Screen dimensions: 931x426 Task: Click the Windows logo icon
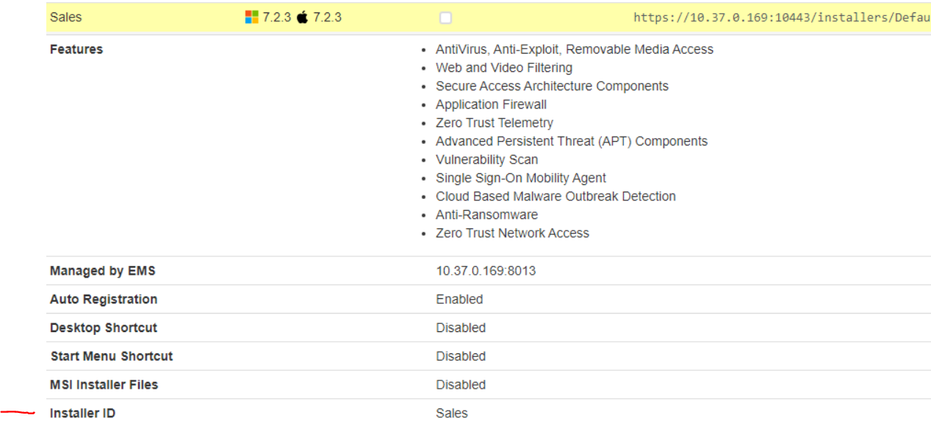point(252,17)
